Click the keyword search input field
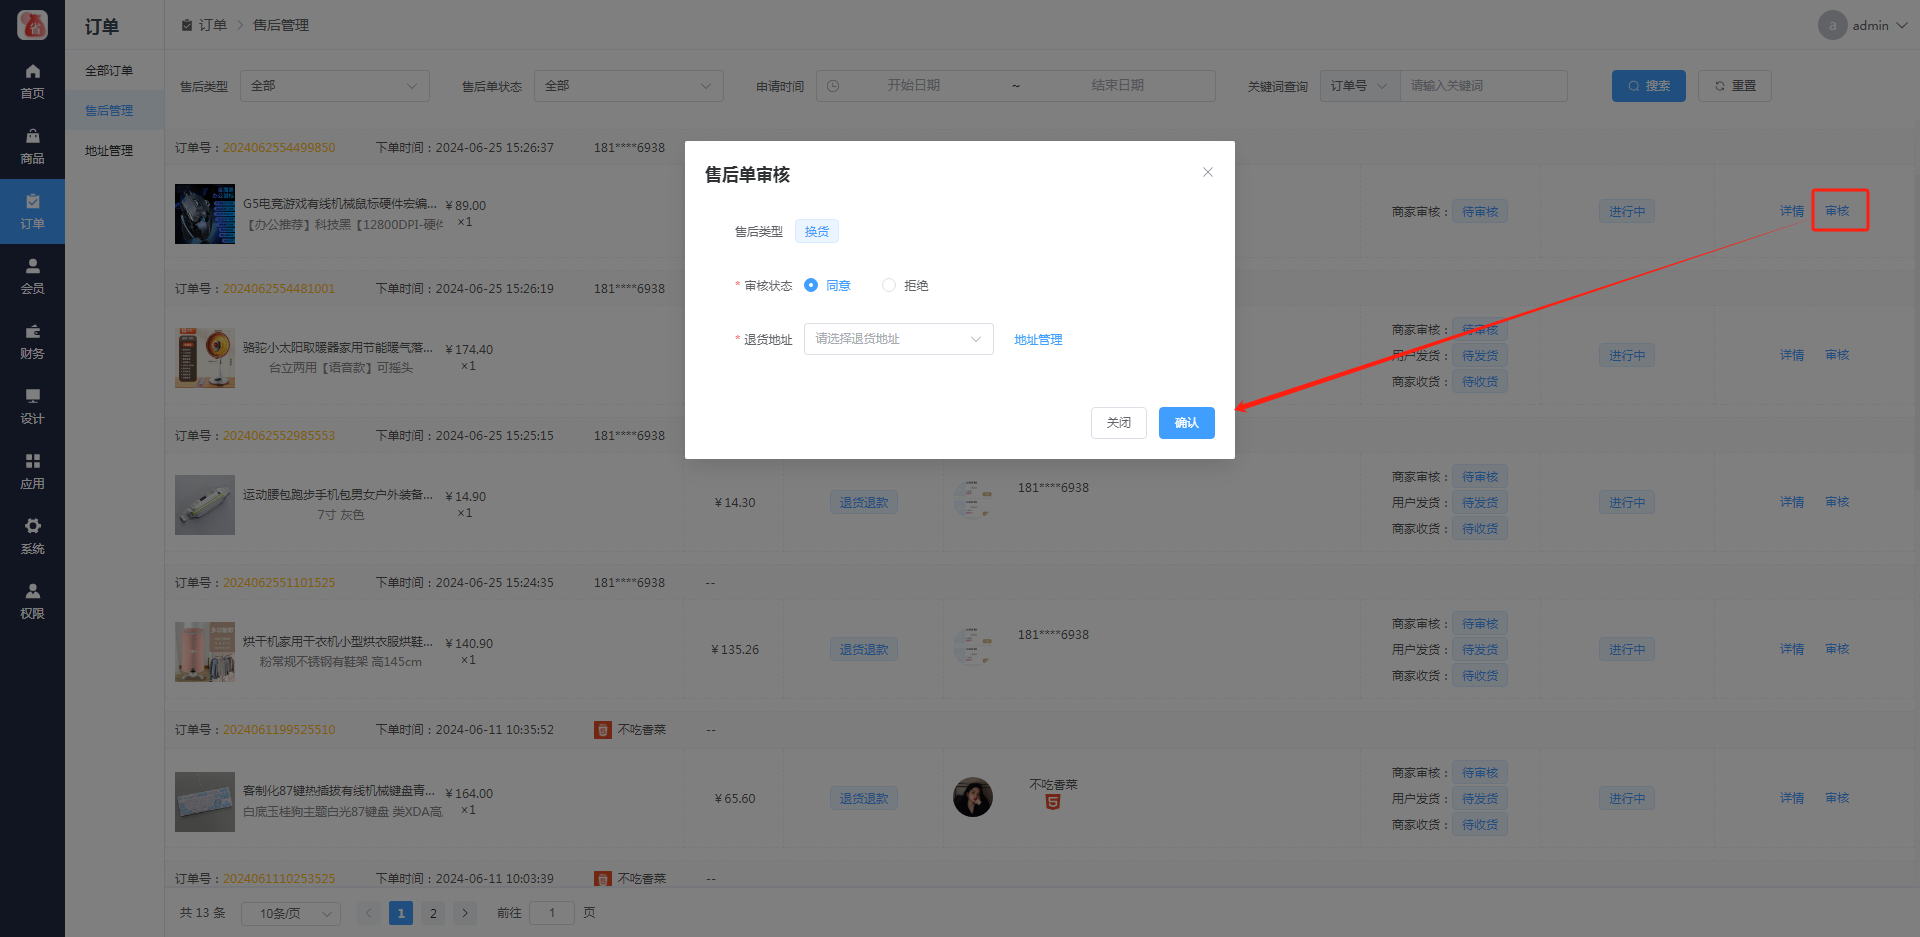Screen dimensions: 1920x937 coord(1482,86)
